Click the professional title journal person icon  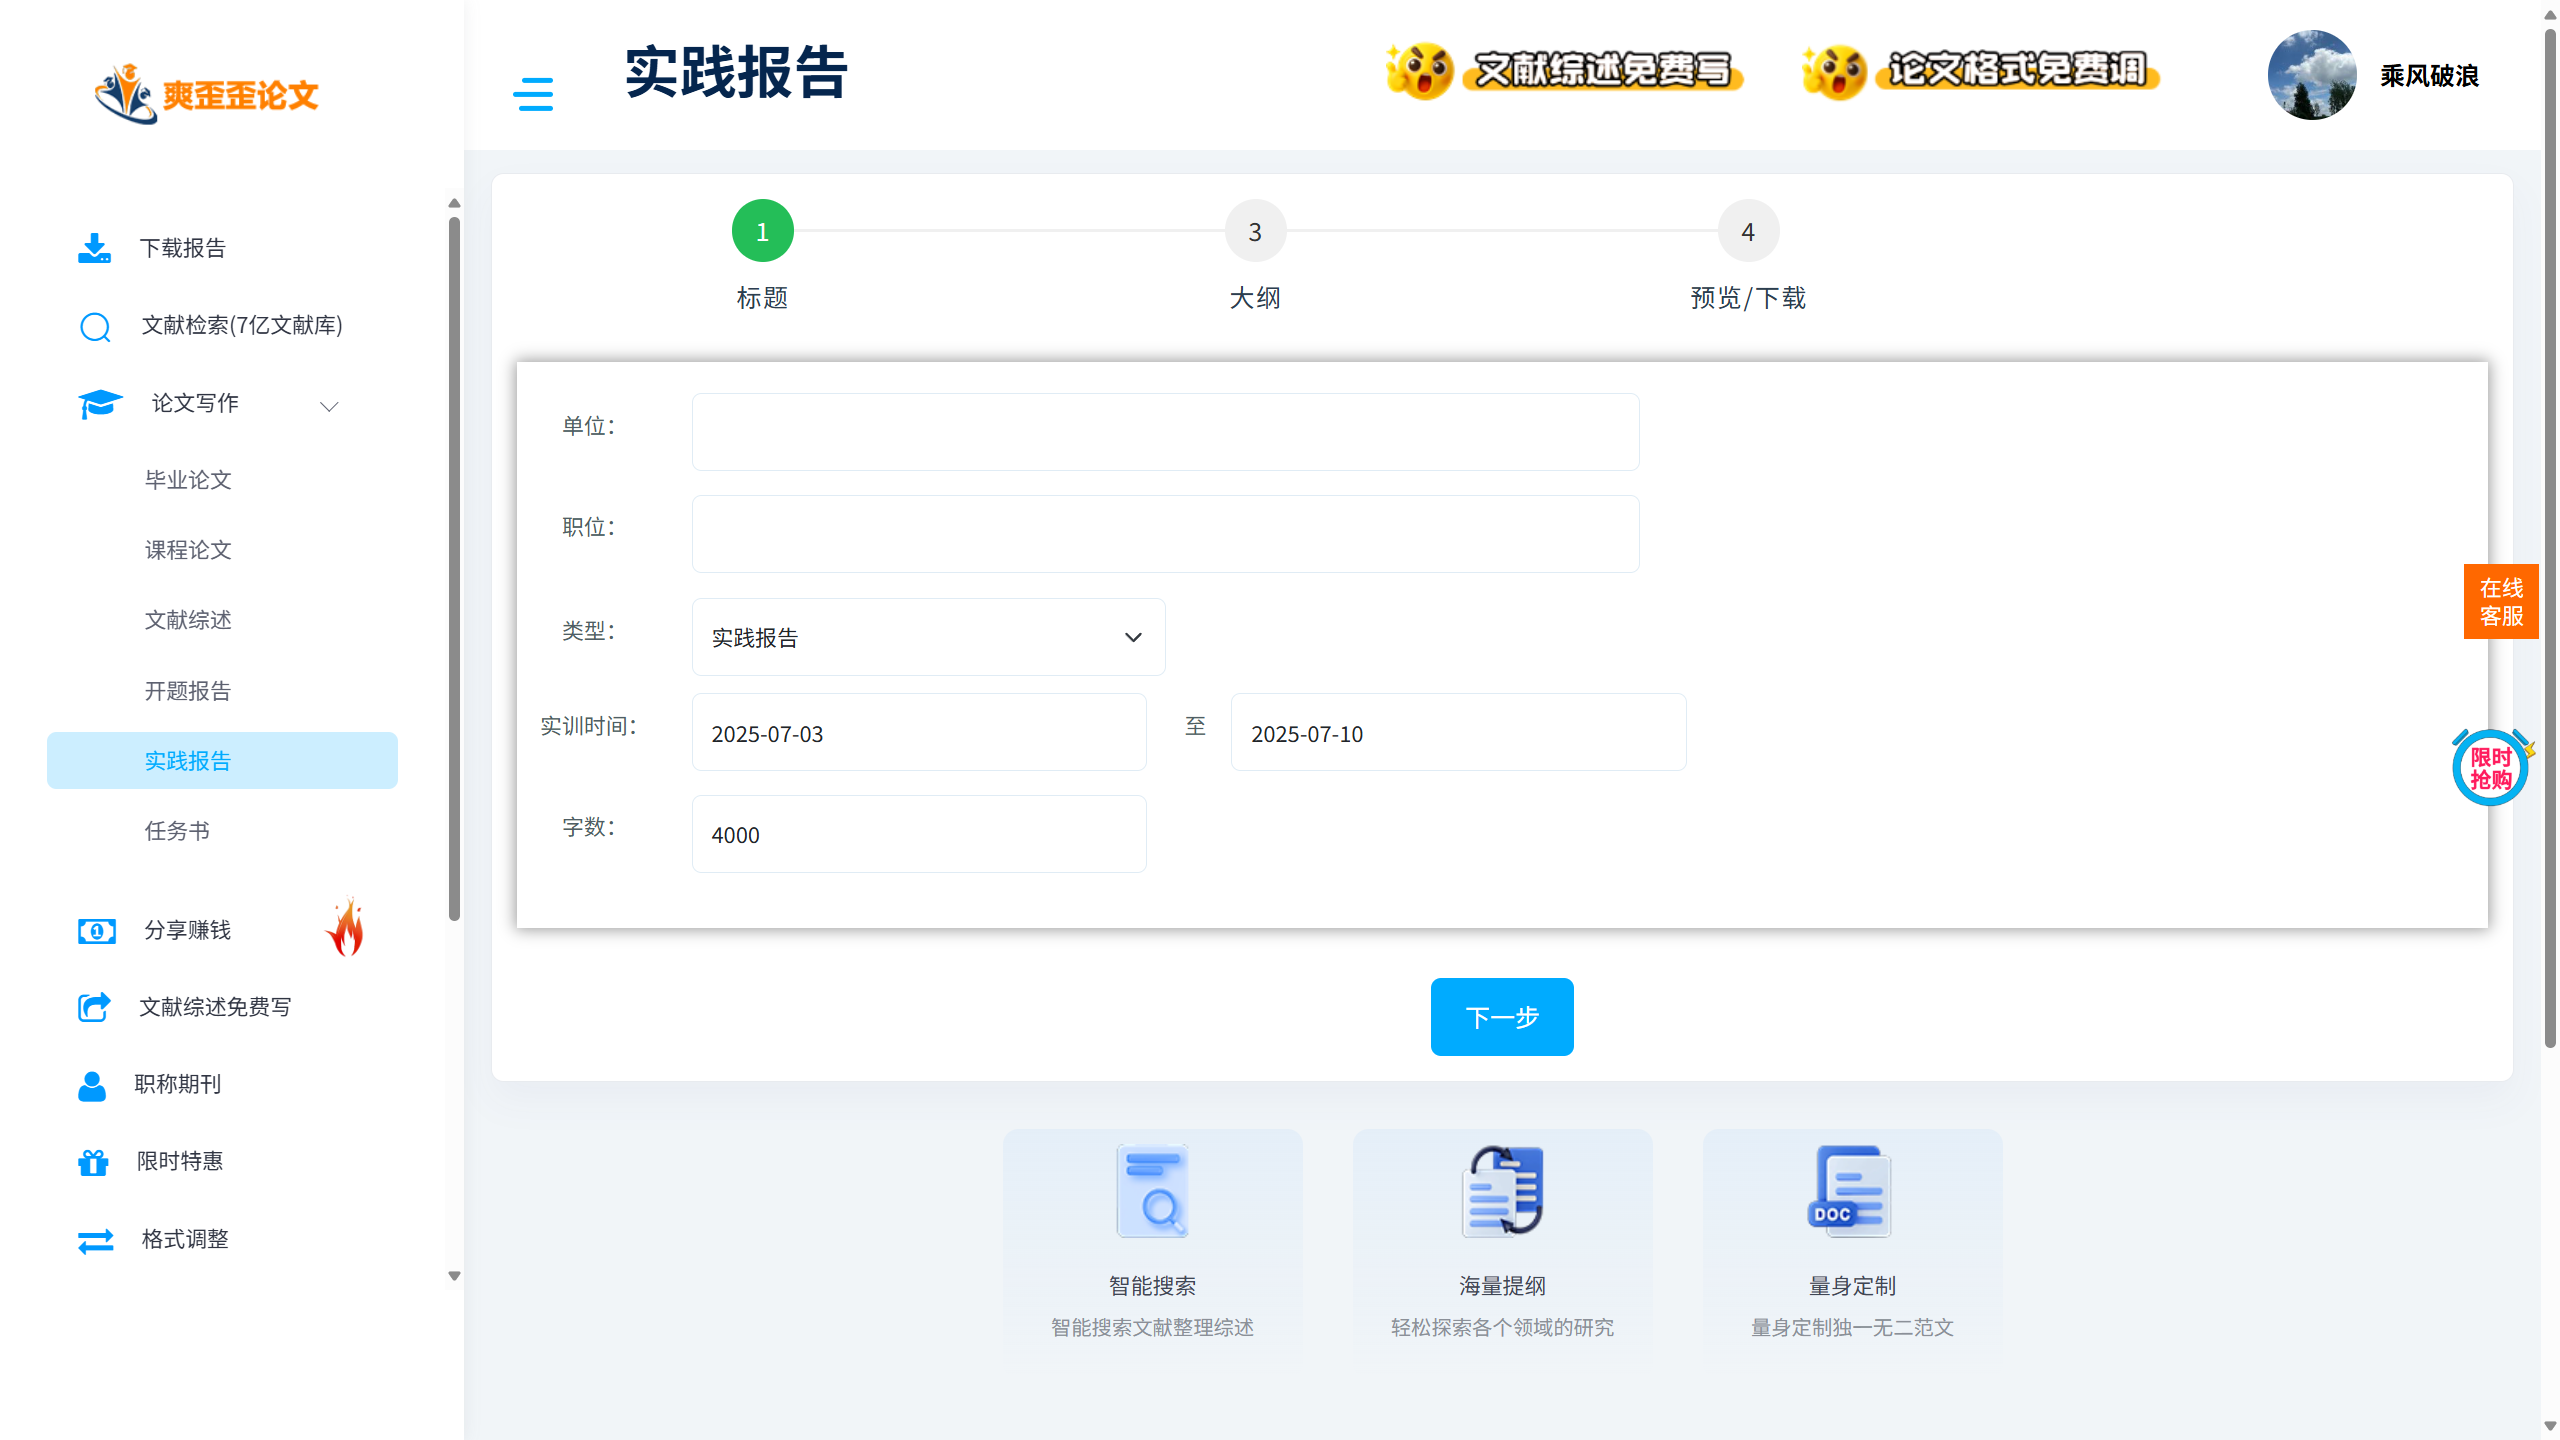[x=92, y=1085]
